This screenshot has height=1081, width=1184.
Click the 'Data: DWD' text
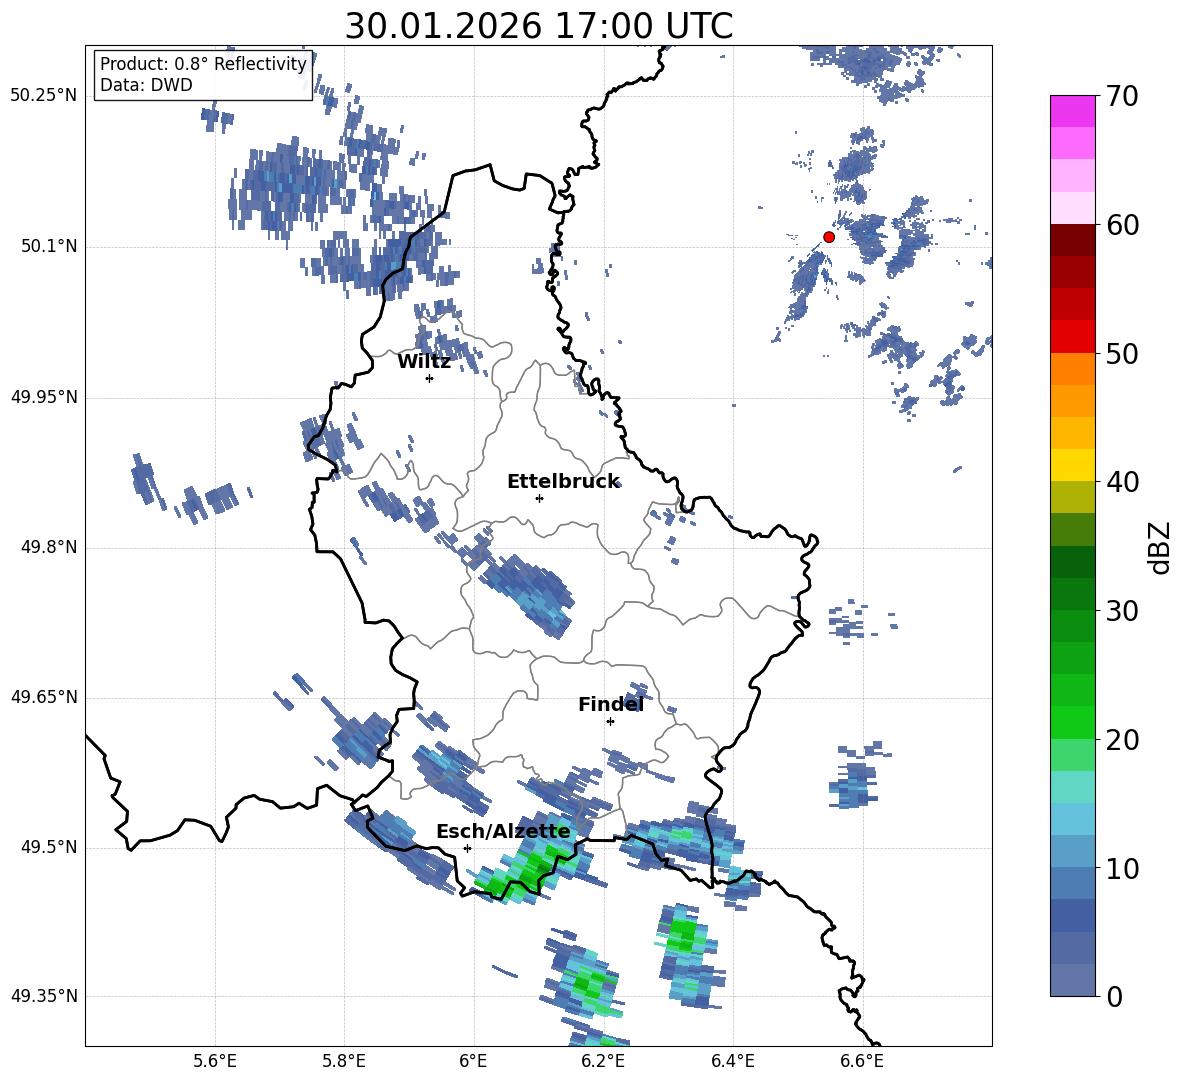(146, 85)
